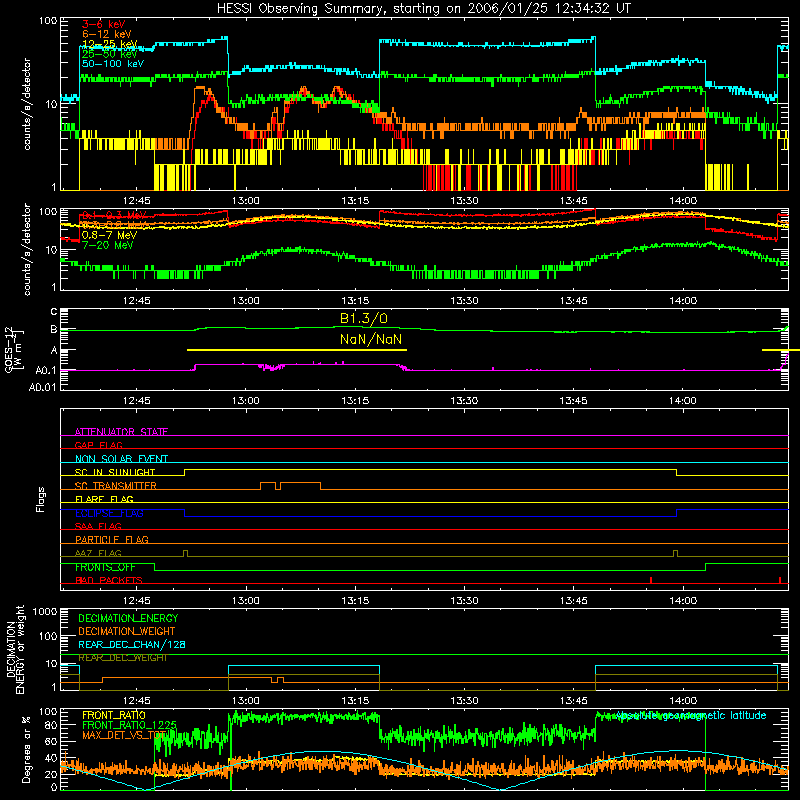Click the 7-20 MeV legend label

click(107, 245)
